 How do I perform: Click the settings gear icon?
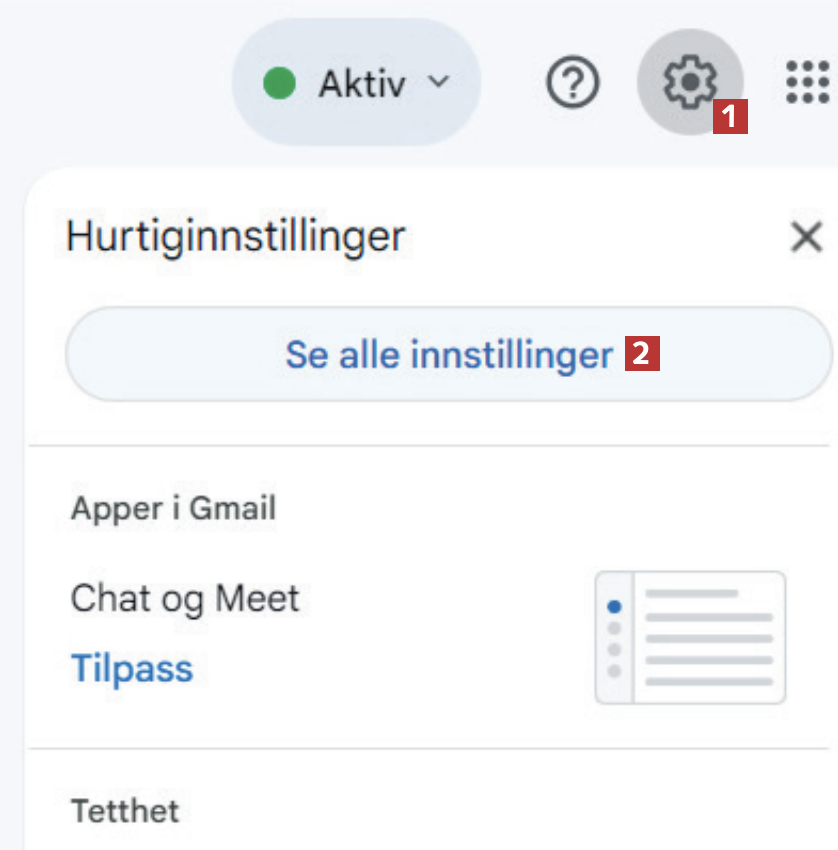point(689,82)
